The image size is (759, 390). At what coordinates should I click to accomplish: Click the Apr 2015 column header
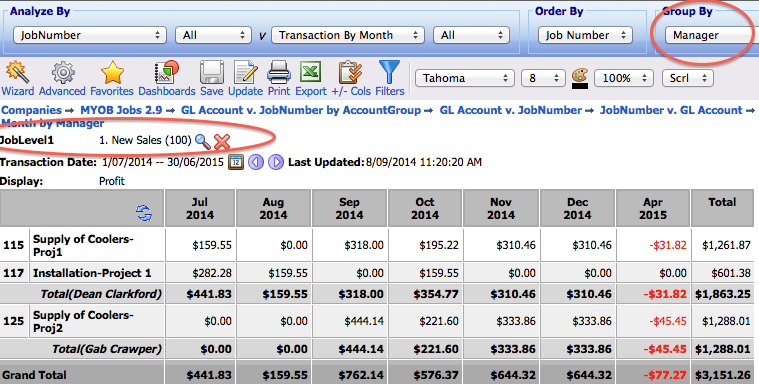[x=653, y=209]
